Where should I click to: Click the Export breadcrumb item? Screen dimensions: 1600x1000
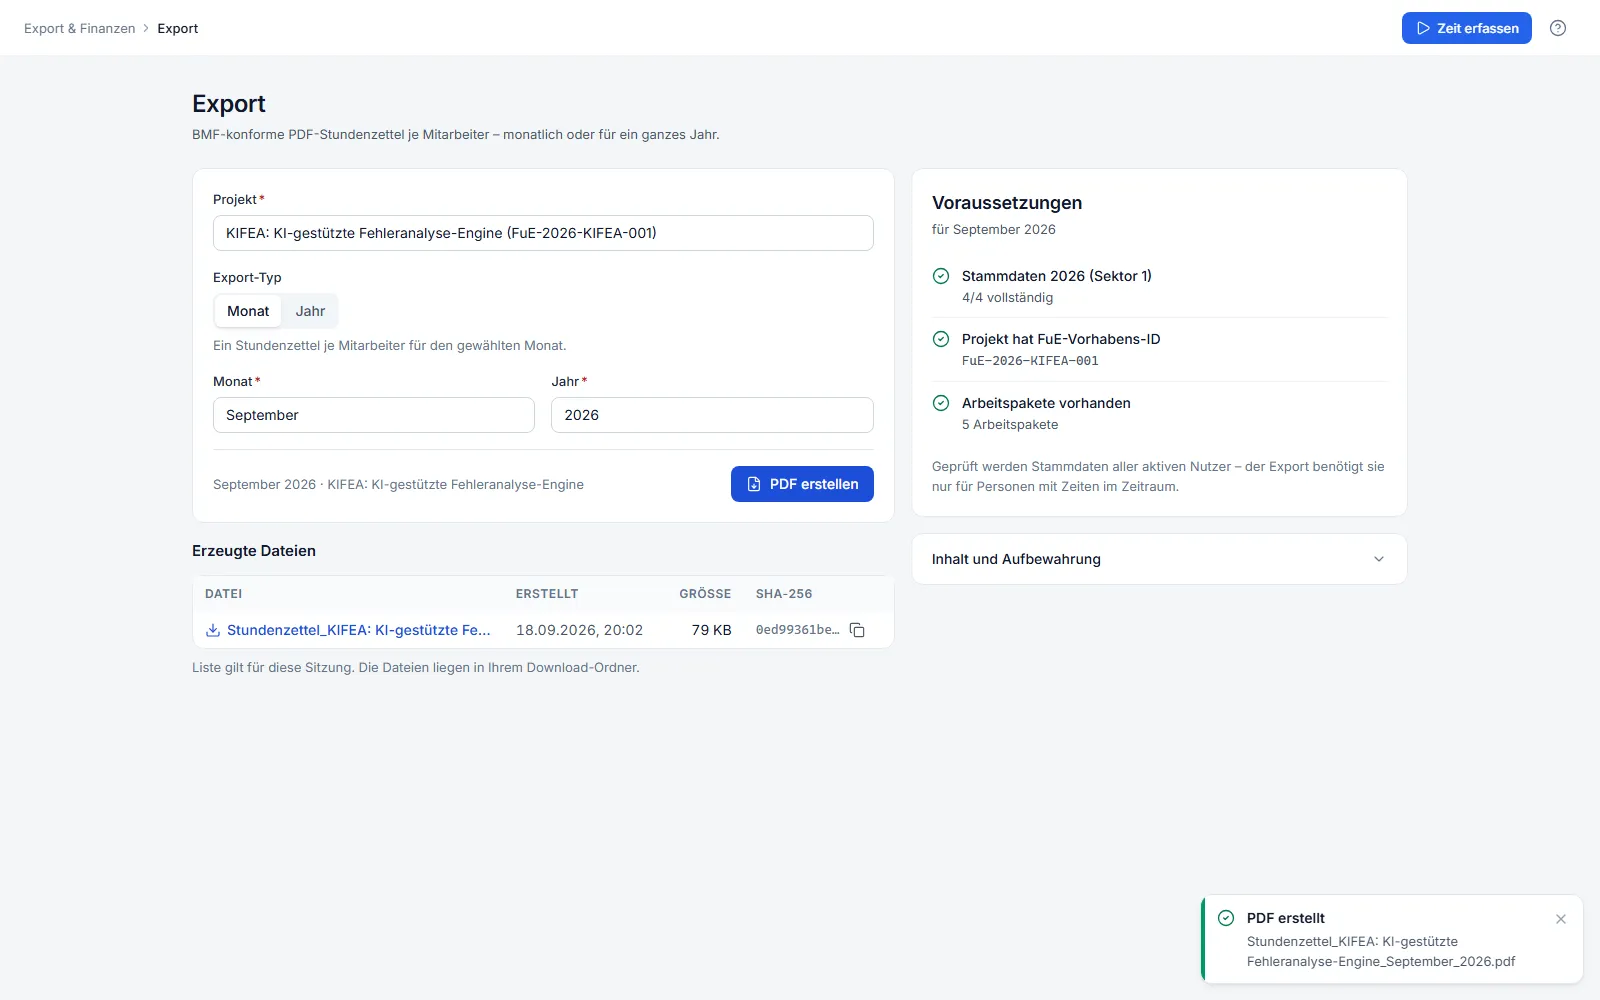click(x=178, y=28)
